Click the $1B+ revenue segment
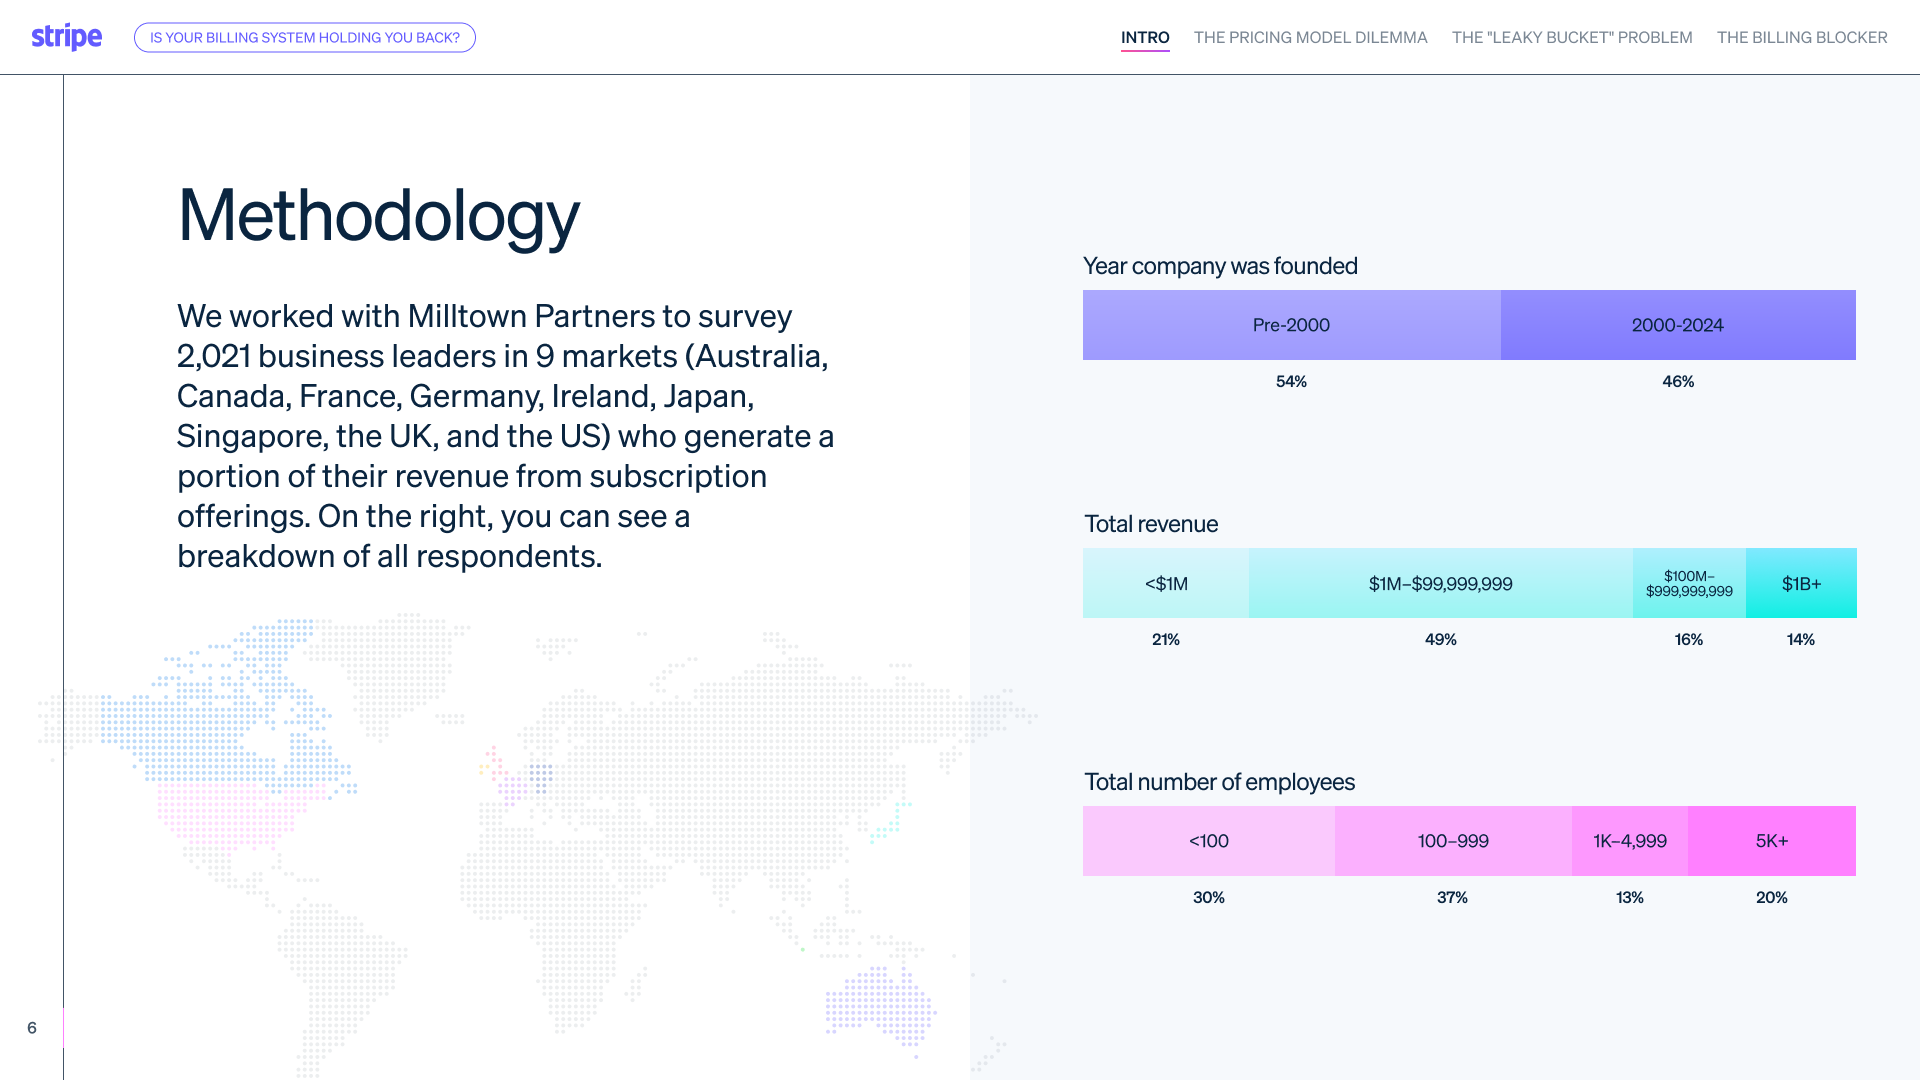 pos(1801,583)
